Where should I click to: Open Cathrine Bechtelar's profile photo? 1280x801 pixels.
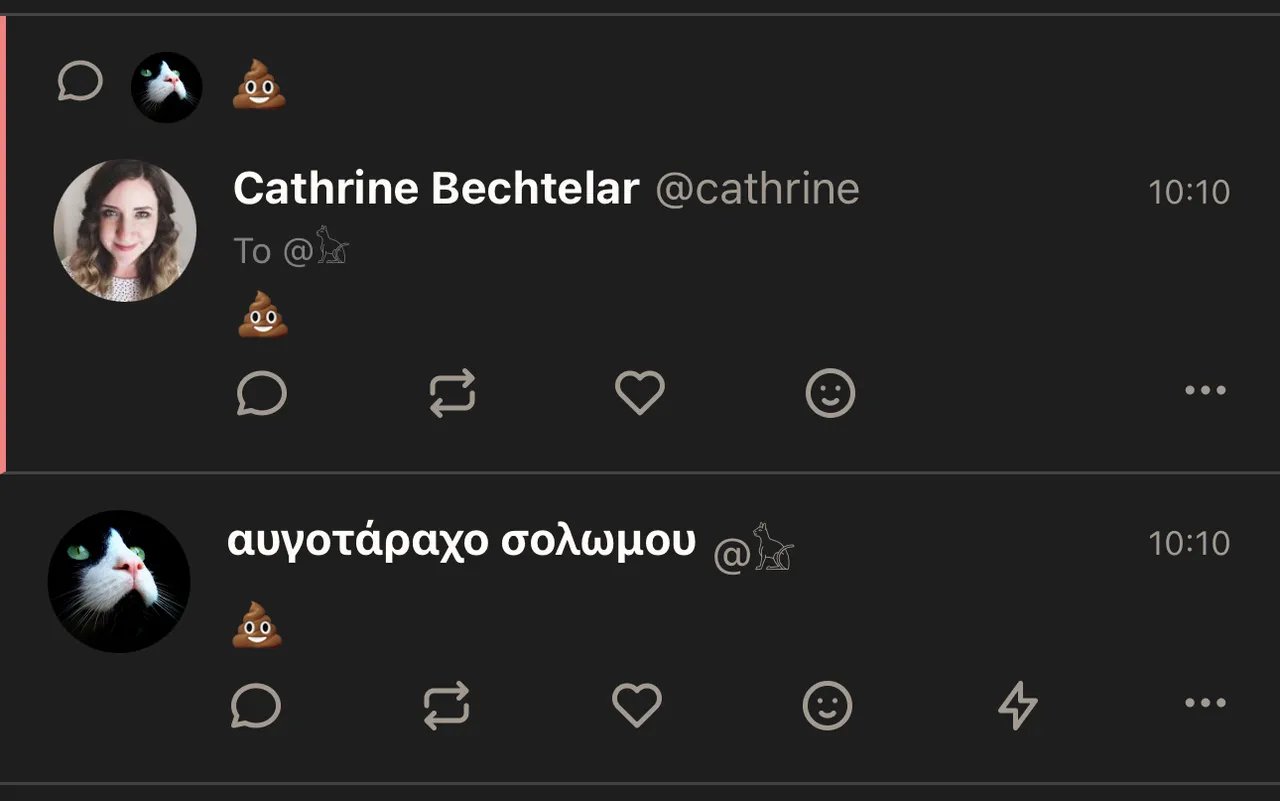[x=125, y=230]
